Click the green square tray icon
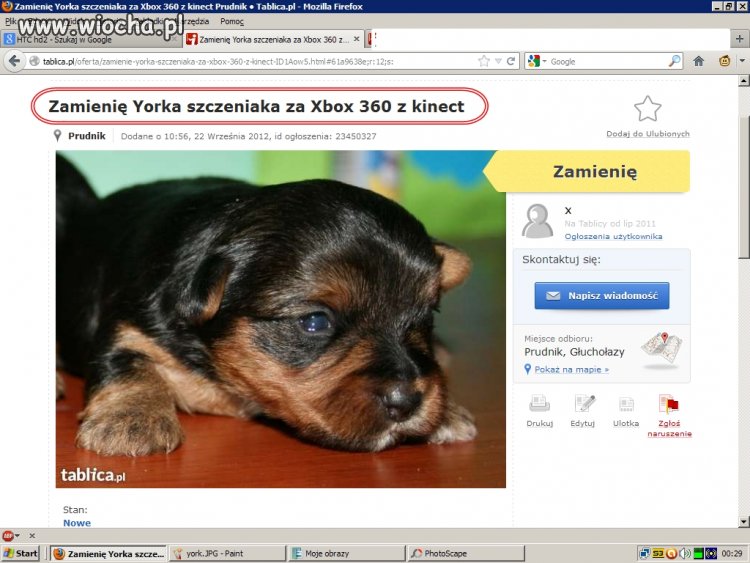Image resolution: width=750 pixels, height=563 pixels. point(698,553)
